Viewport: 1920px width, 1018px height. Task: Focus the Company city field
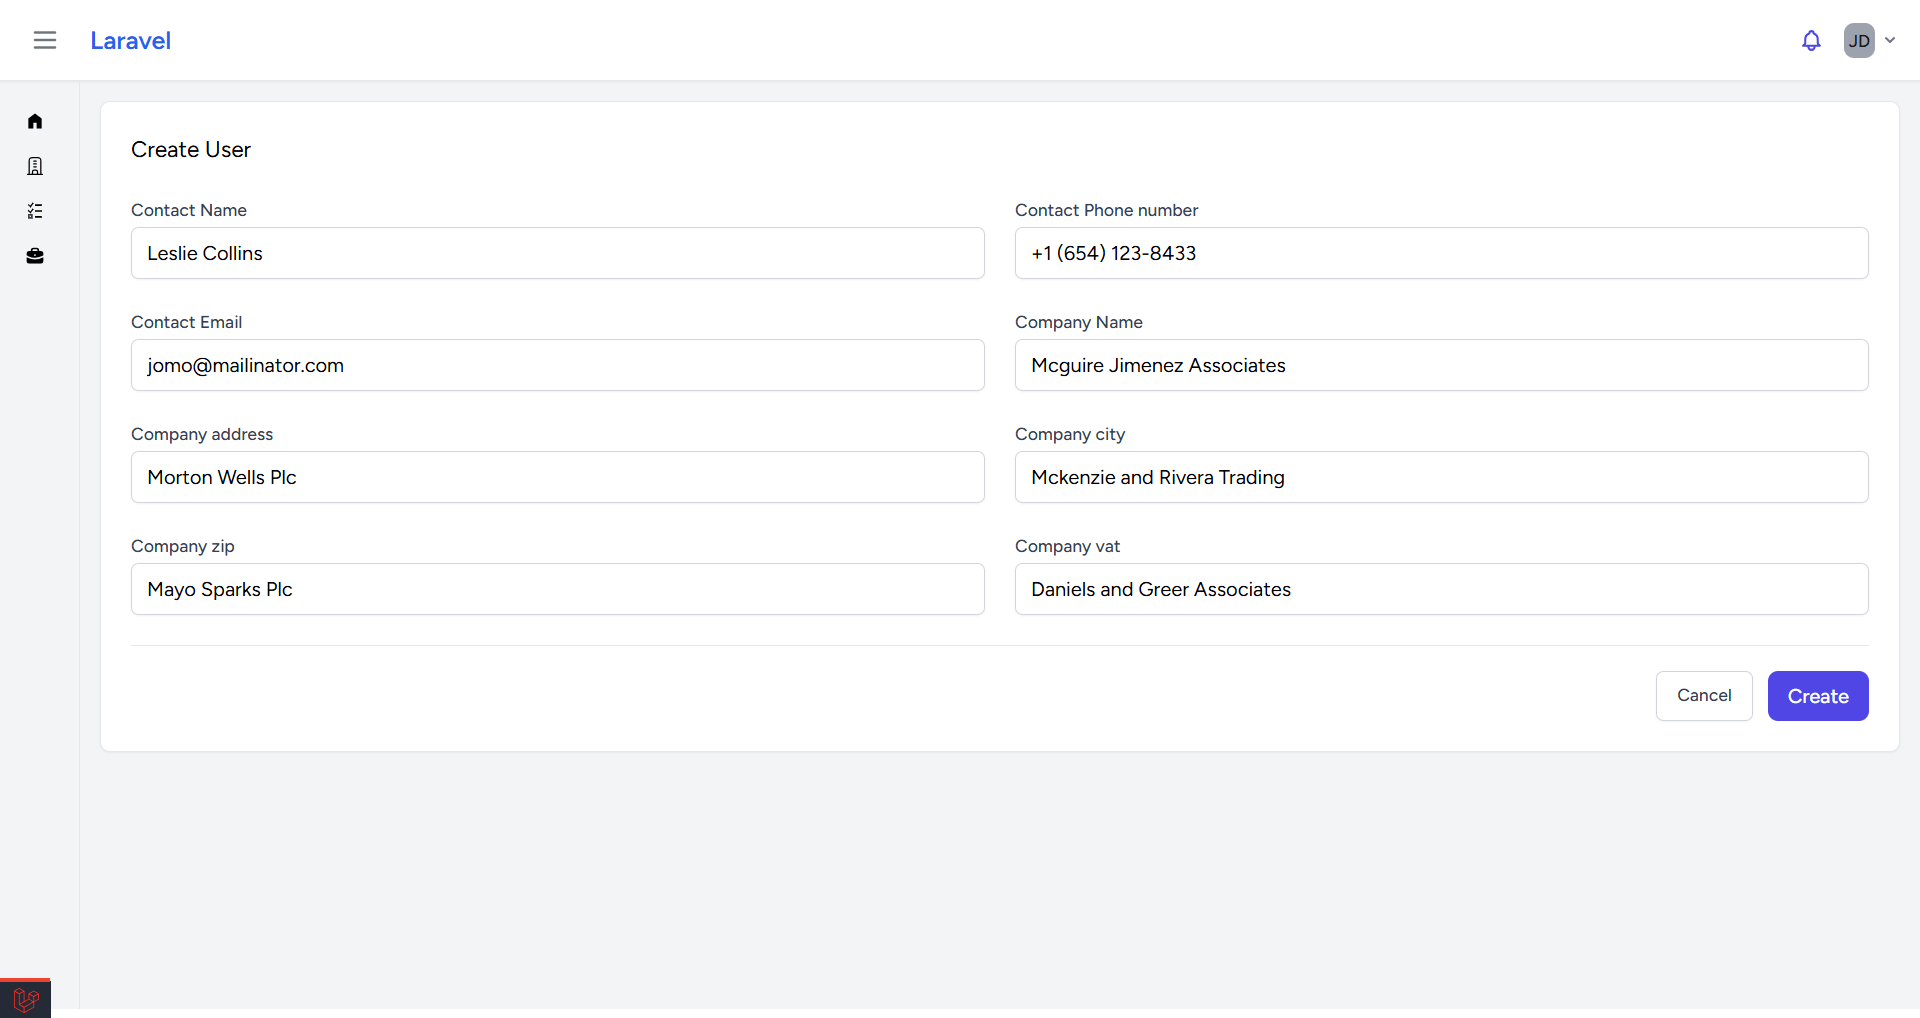coord(1442,477)
